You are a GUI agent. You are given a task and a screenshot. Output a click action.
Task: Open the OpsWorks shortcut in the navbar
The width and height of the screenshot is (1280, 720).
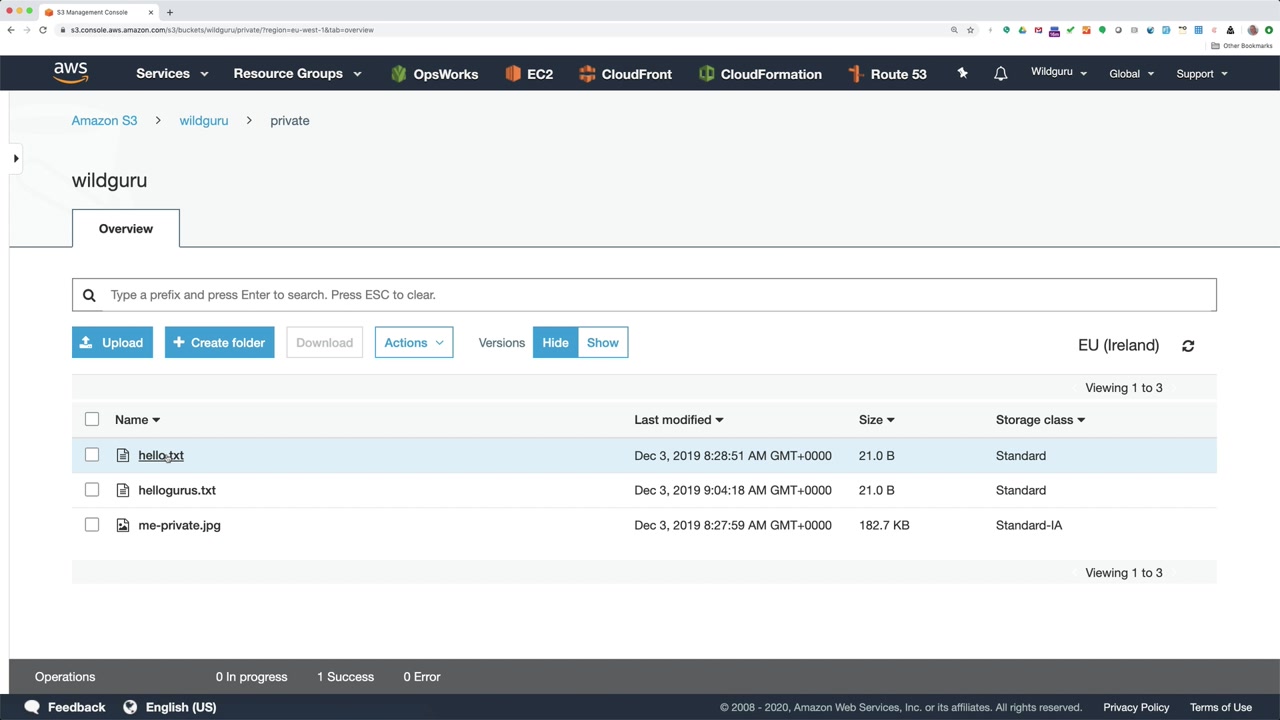(x=434, y=74)
